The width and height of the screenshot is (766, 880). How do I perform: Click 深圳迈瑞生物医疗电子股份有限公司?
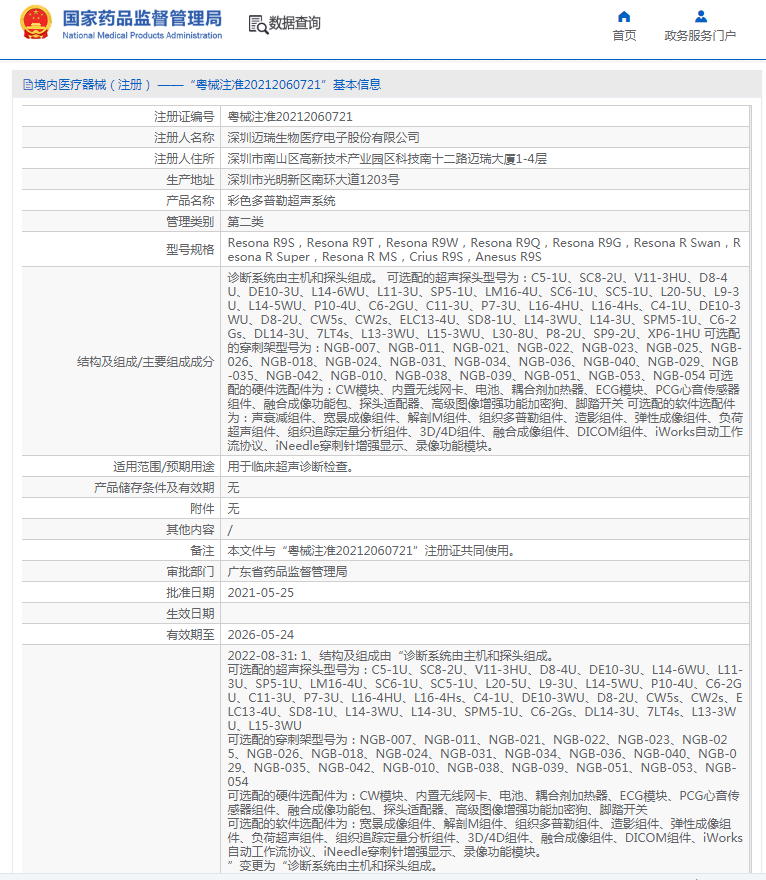323,138
